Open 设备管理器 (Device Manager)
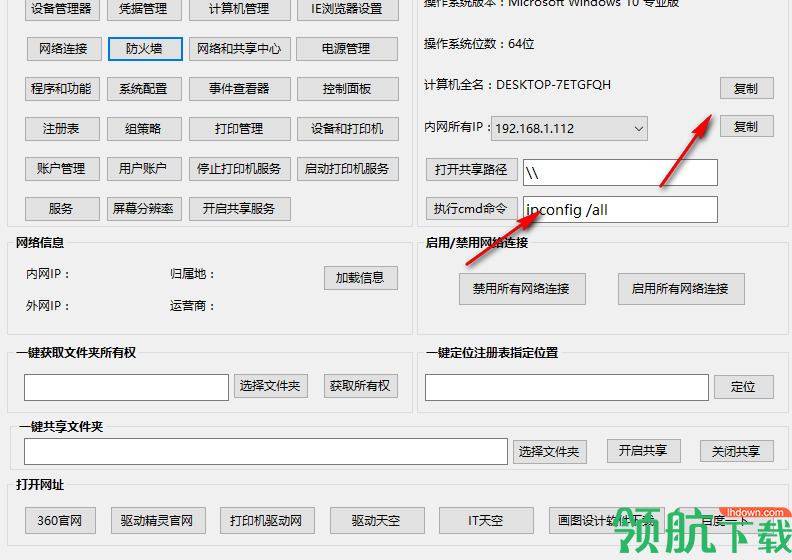The image size is (792, 560). click(x=62, y=9)
